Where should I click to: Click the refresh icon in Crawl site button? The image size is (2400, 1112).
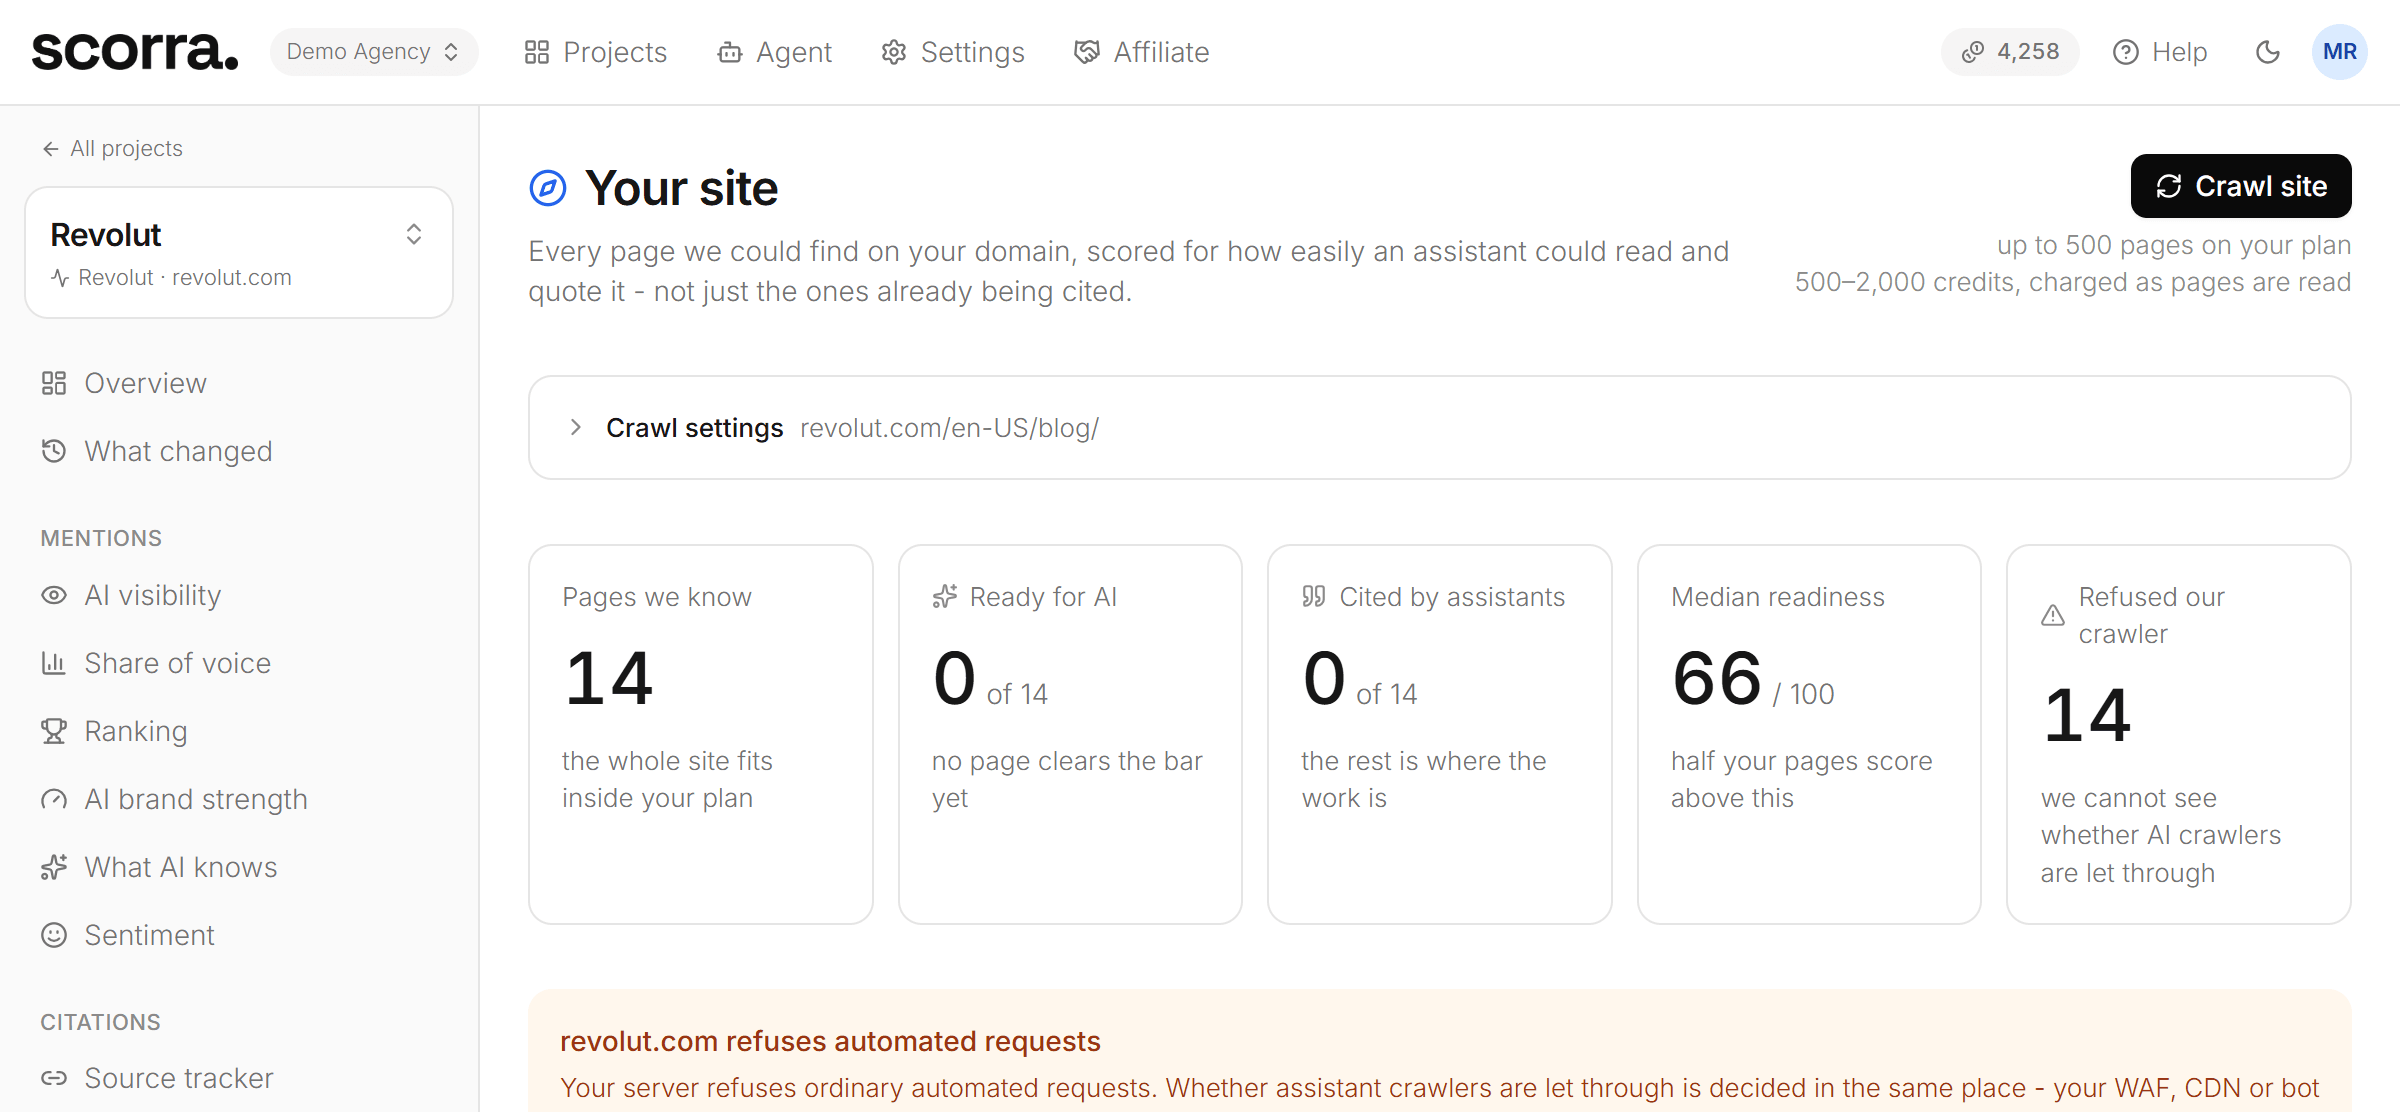click(x=2169, y=186)
